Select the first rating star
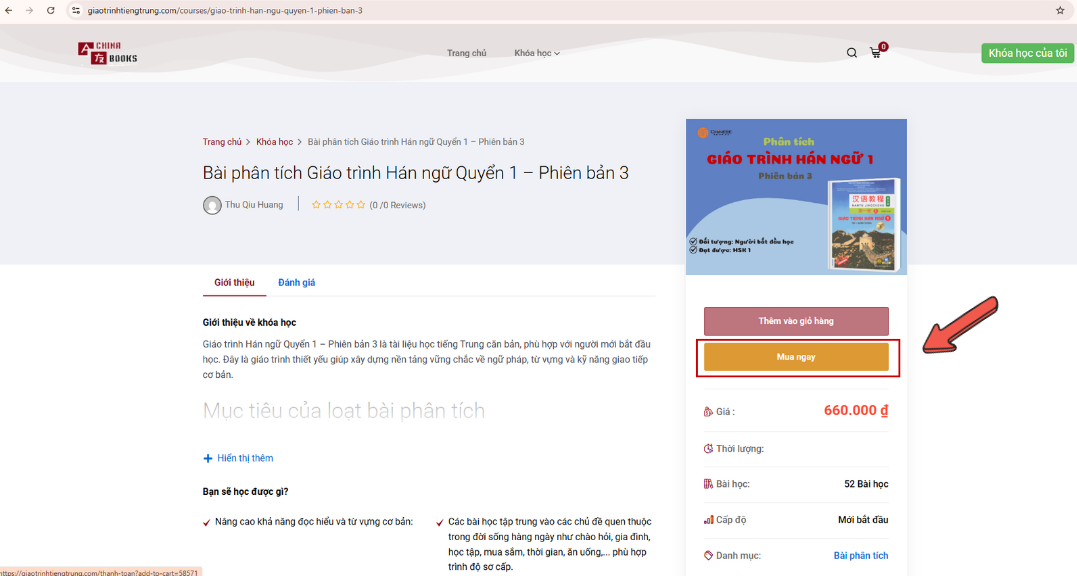Viewport: 1077px width, 576px height. tap(316, 204)
